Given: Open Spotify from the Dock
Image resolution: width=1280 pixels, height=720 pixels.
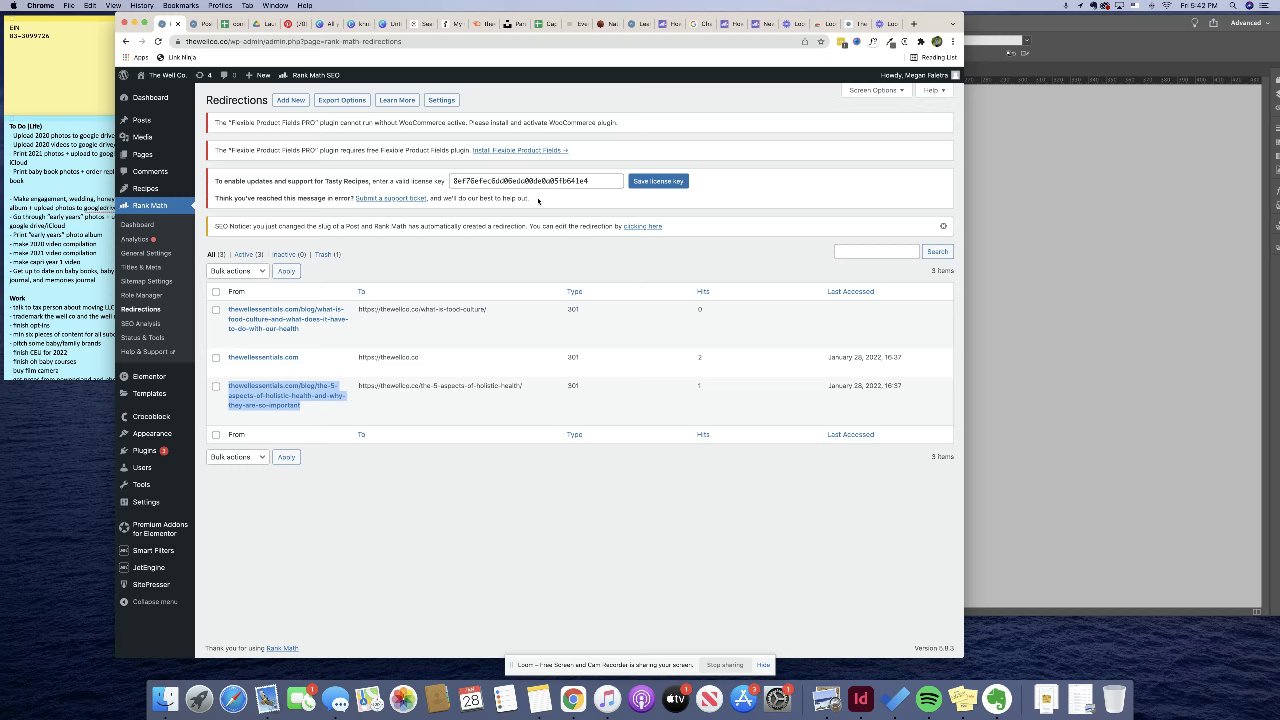Looking at the screenshot, I should click(929, 699).
